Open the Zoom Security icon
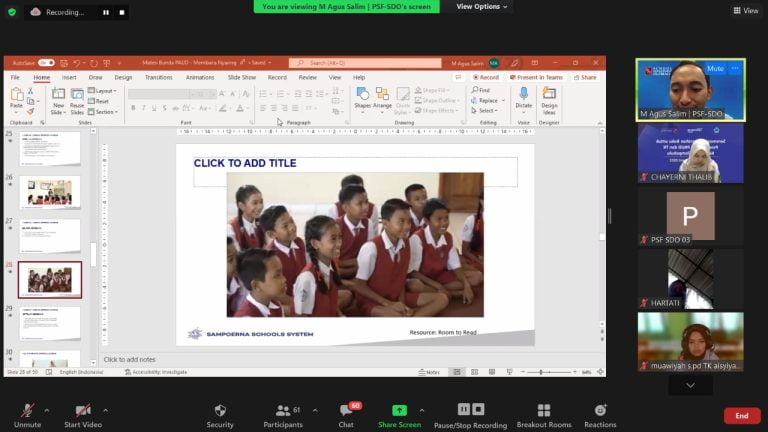Screen dimensions: 768x432 tap(220, 416)
